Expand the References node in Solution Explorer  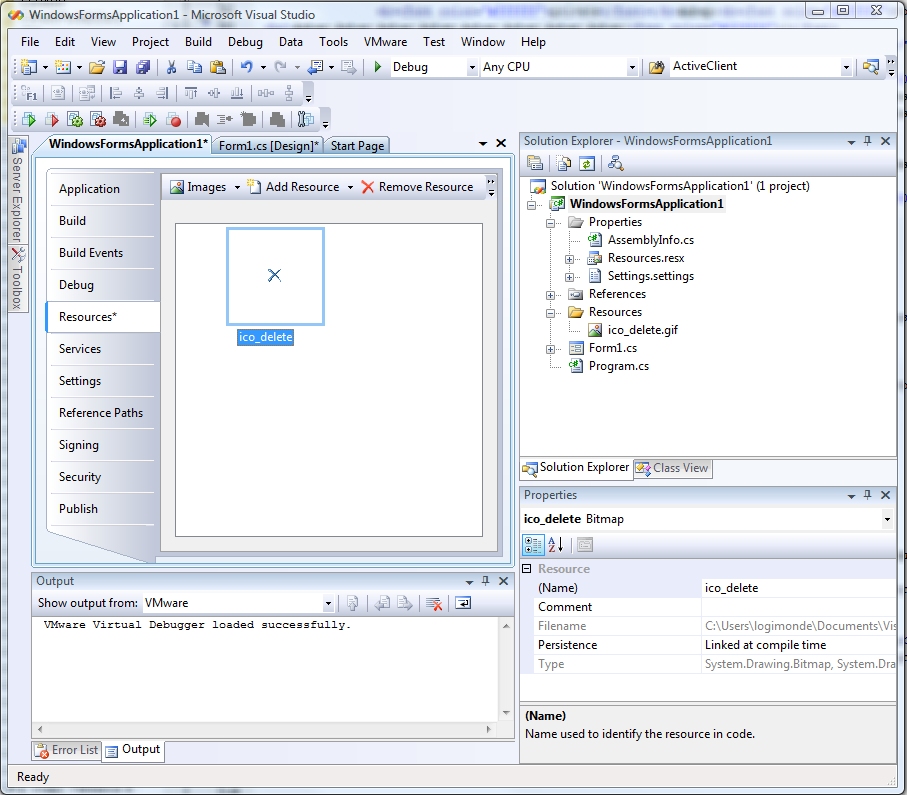tap(550, 294)
